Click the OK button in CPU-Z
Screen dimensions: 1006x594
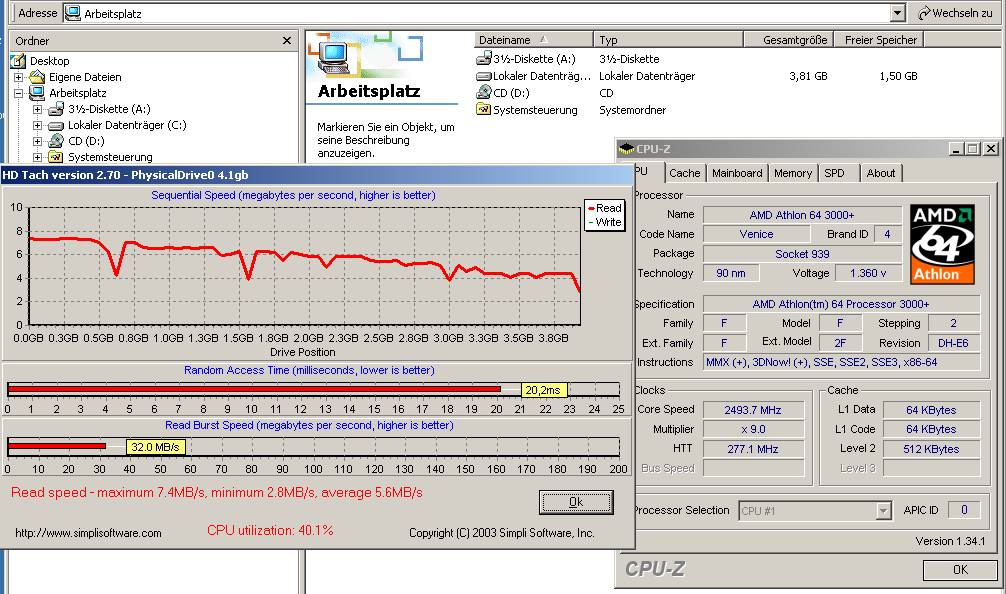pos(960,570)
